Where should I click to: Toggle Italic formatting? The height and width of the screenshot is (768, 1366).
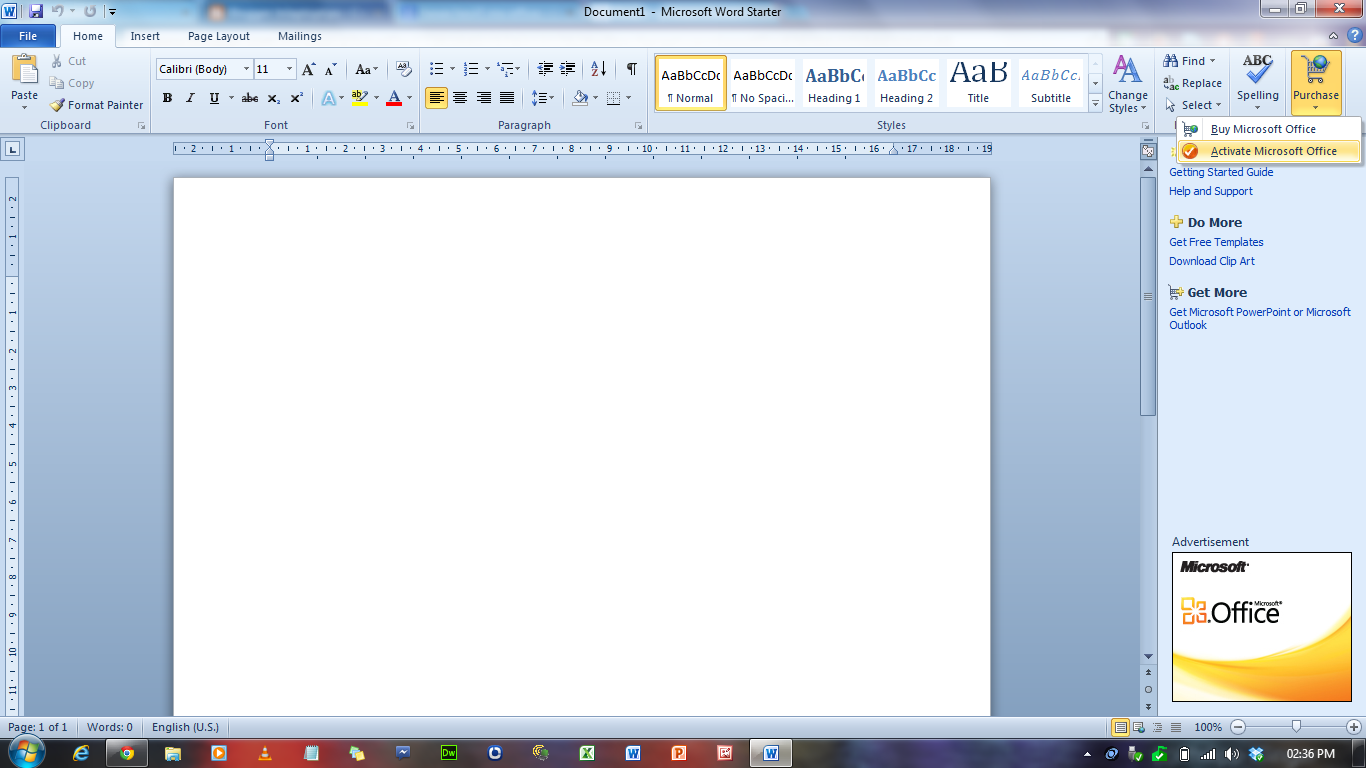click(x=190, y=98)
